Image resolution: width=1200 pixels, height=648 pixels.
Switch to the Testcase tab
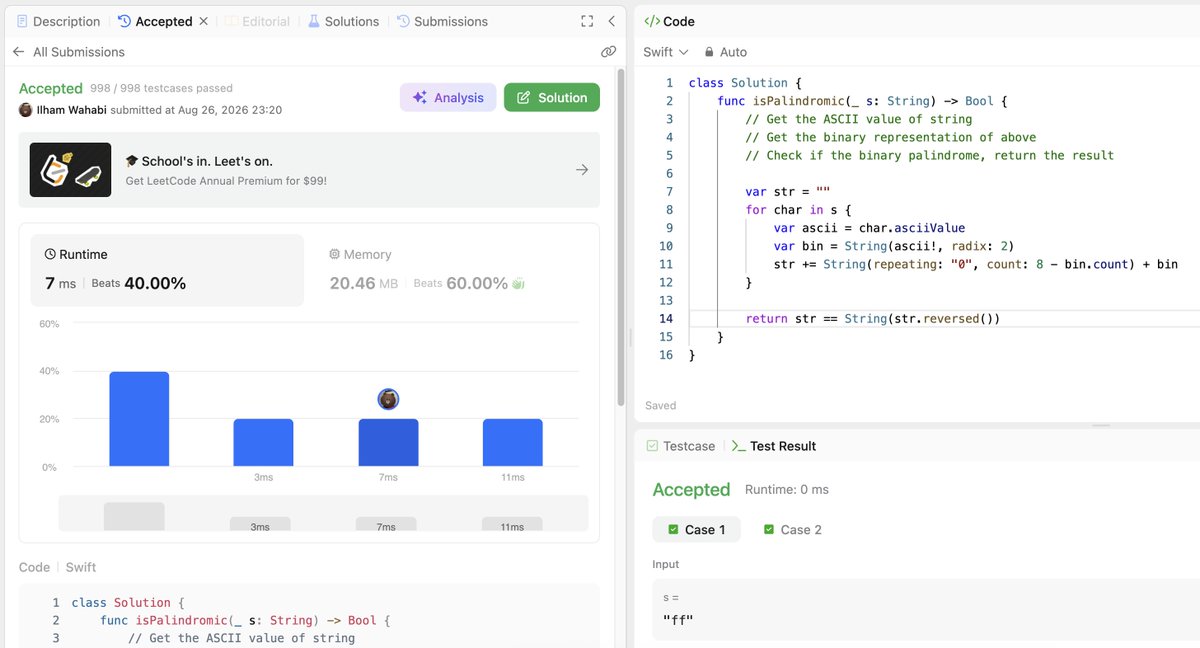(681, 446)
